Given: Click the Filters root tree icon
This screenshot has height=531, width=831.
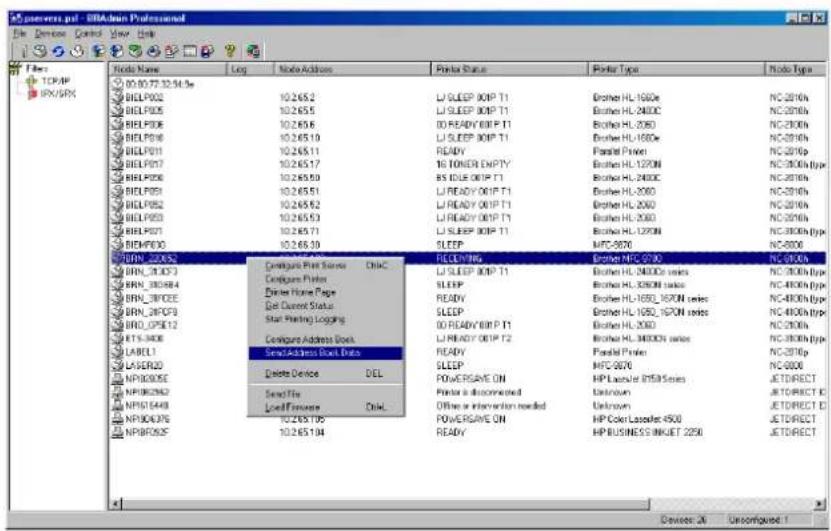Looking at the screenshot, I should pos(15,69).
